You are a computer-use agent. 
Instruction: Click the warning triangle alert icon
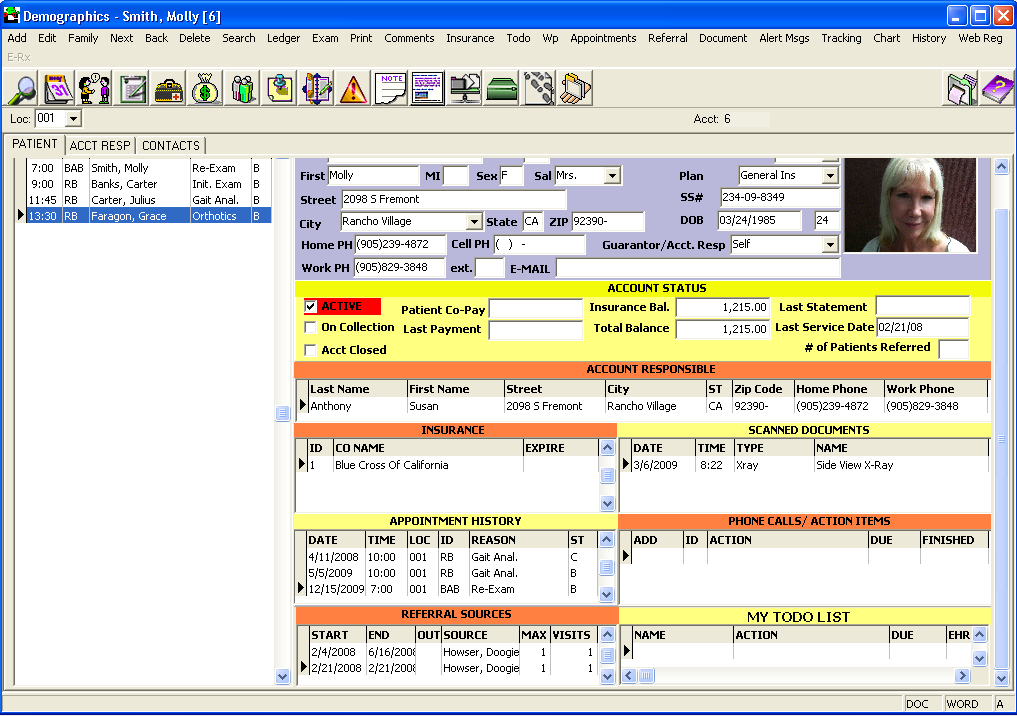353,89
